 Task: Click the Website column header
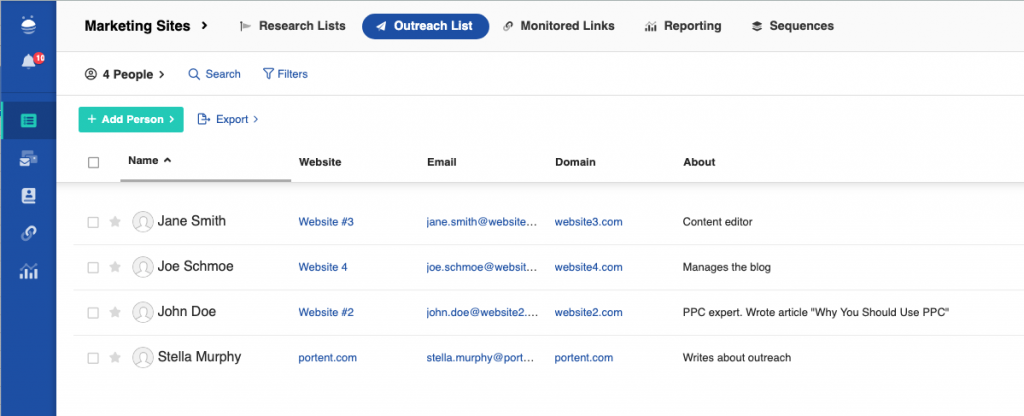pos(320,162)
